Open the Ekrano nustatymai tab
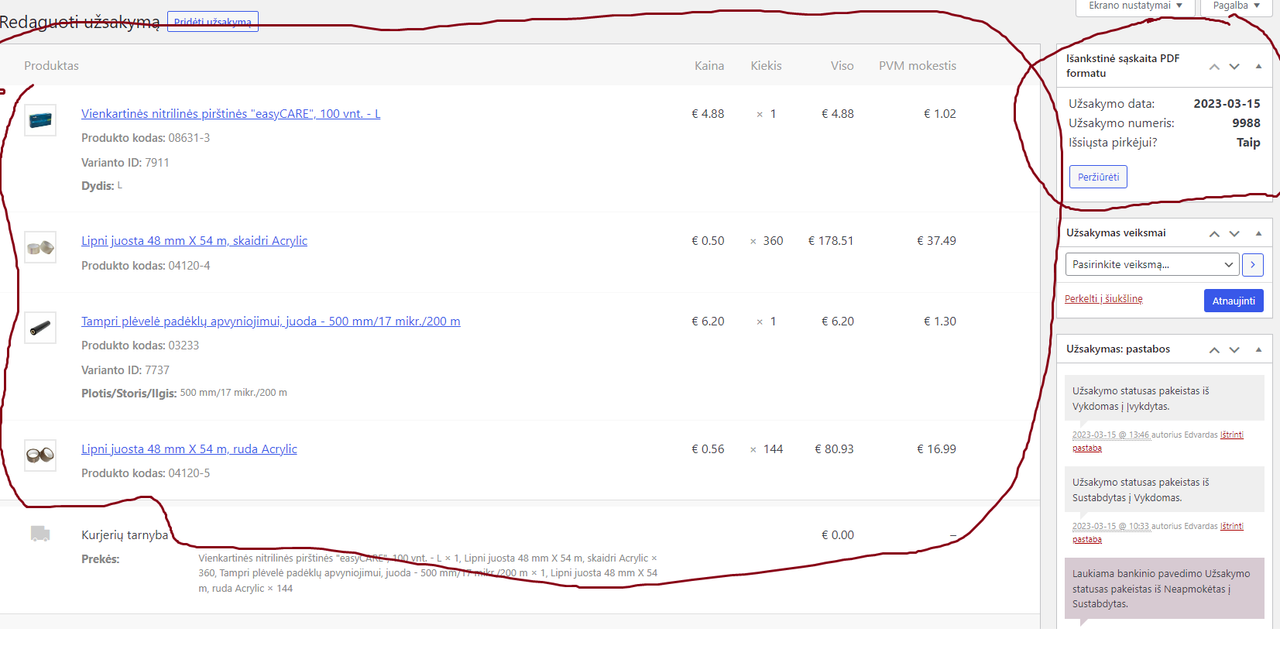 (1136, 6)
